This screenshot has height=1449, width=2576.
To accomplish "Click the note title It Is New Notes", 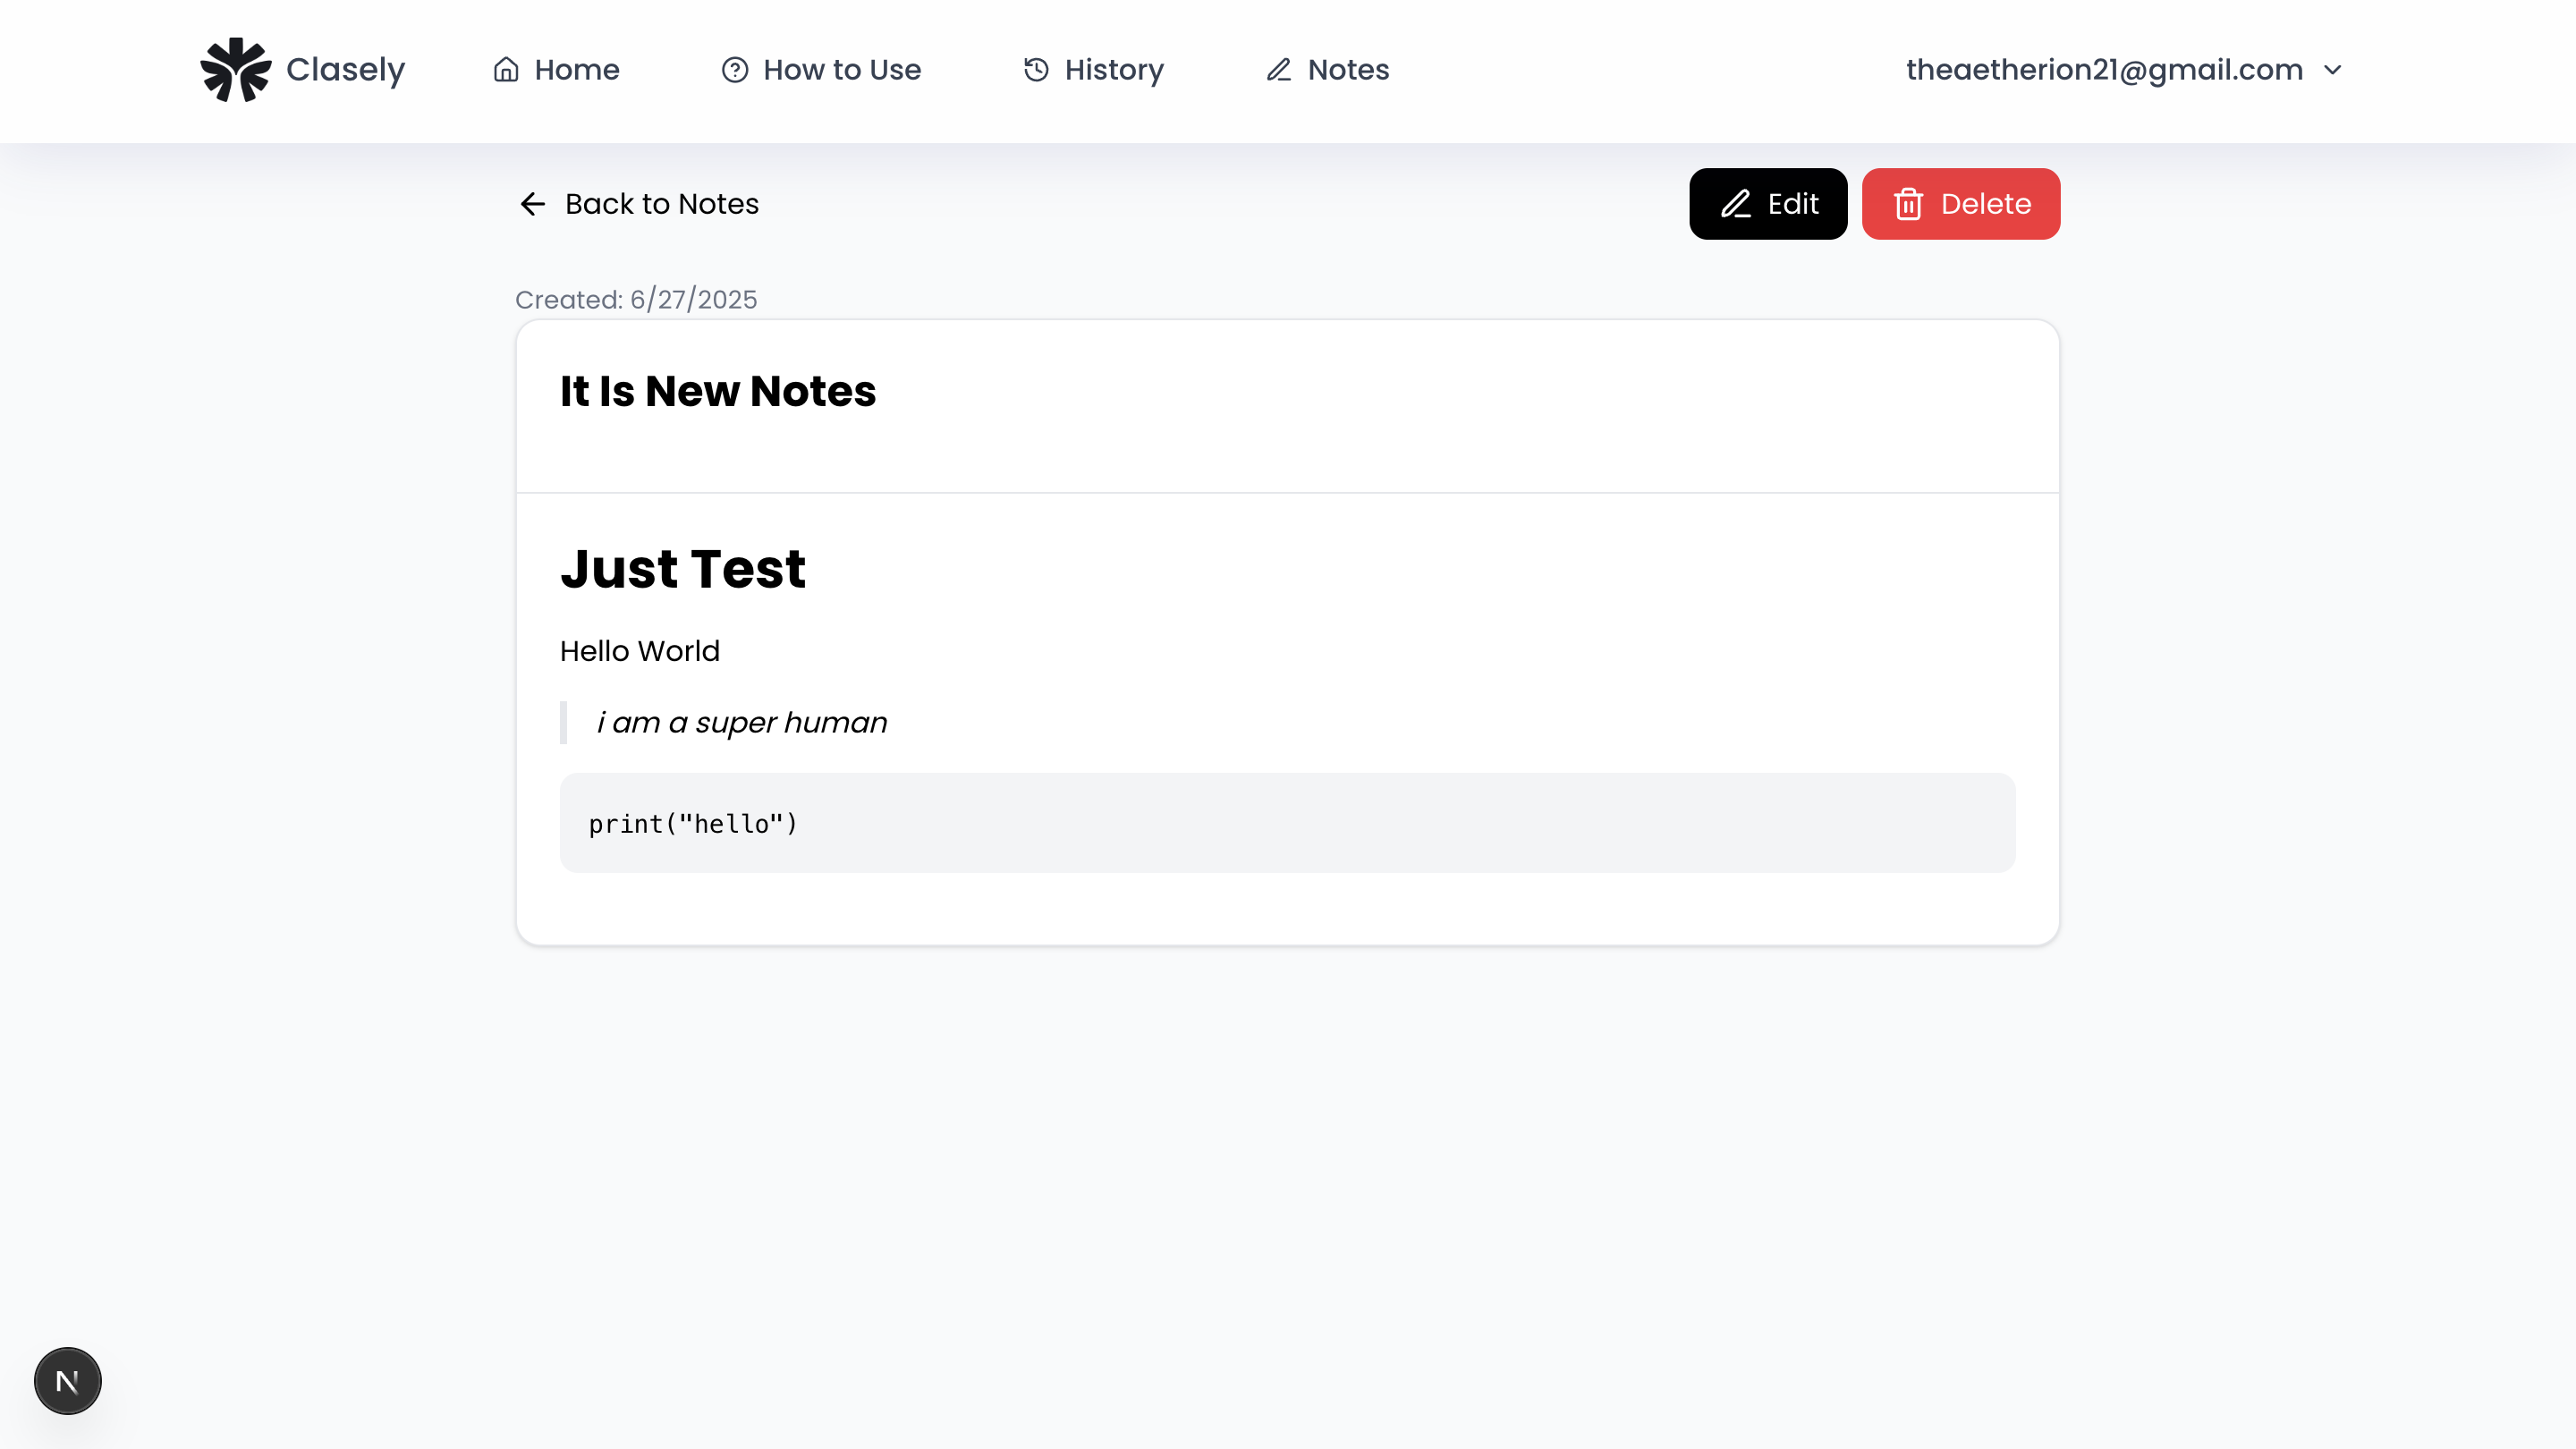I will (x=718, y=391).
